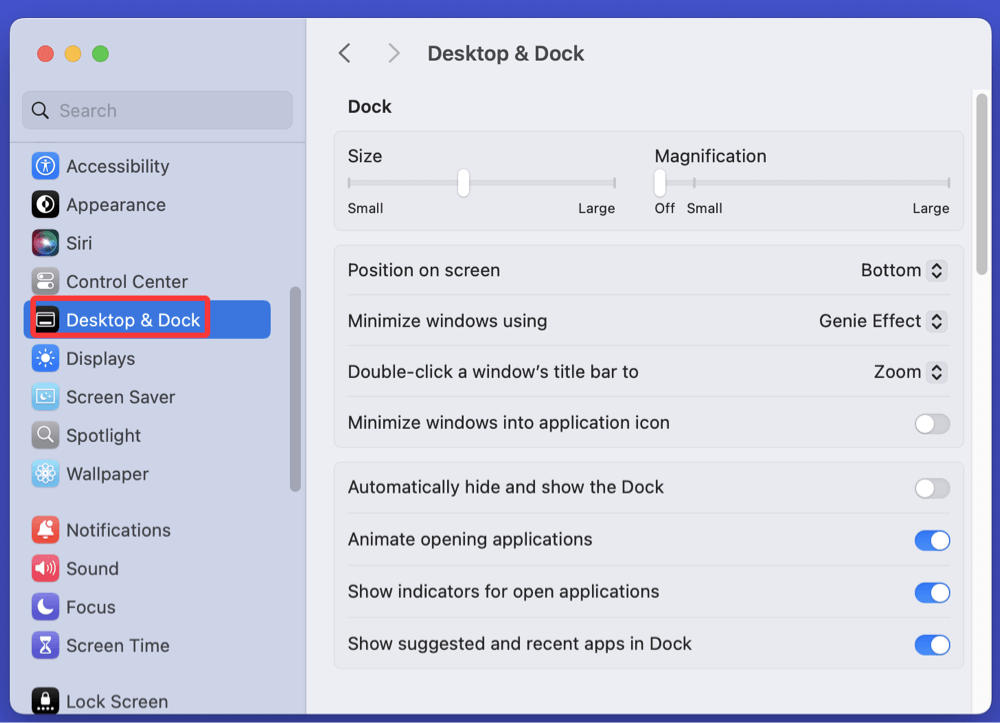The image size is (1000, 723).
Task: Open Appearance settings icon
Action: (45, 205)
